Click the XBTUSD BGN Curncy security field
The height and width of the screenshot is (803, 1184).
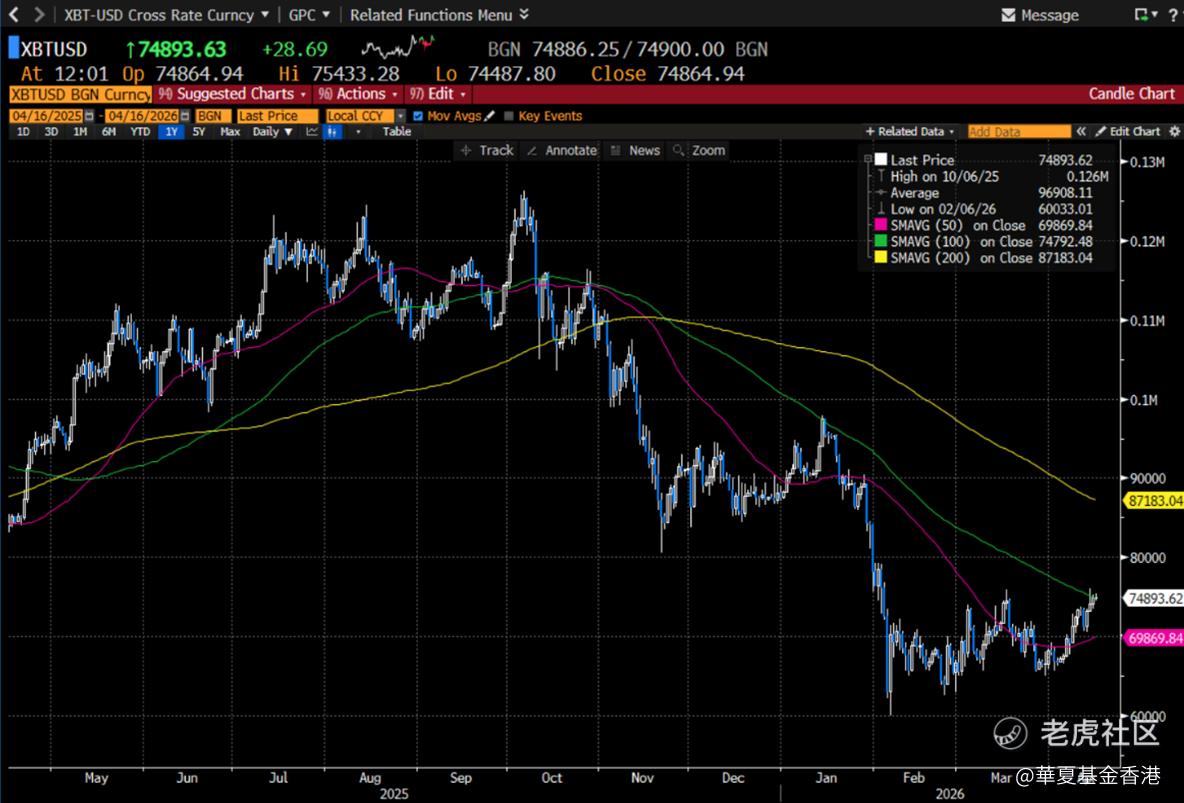(80, 94)
